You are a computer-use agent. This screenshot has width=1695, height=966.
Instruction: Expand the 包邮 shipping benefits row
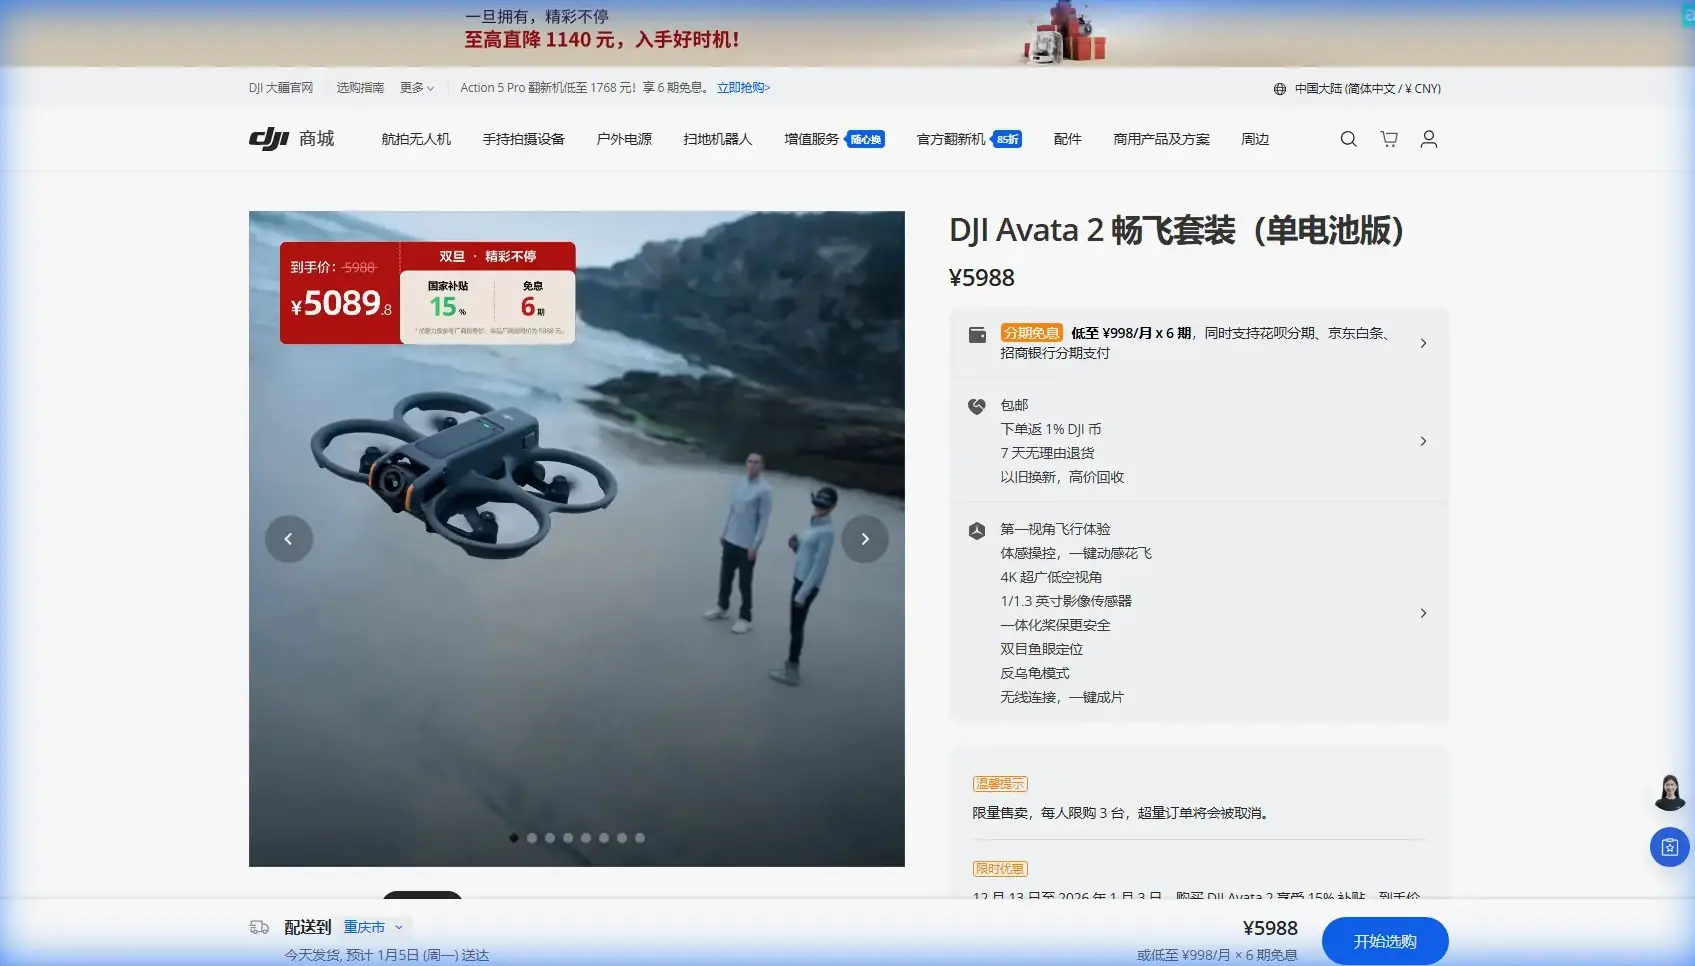click(1198, 441)
